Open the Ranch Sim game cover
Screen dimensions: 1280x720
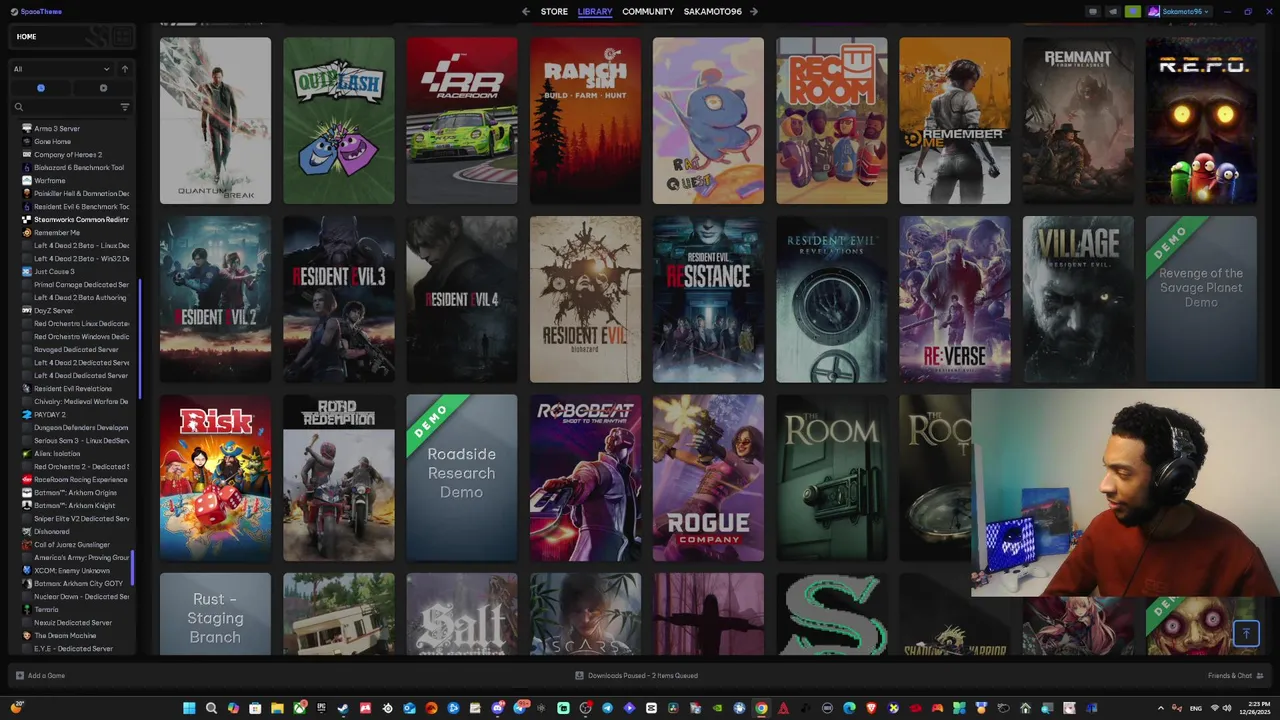coord(585,120)
